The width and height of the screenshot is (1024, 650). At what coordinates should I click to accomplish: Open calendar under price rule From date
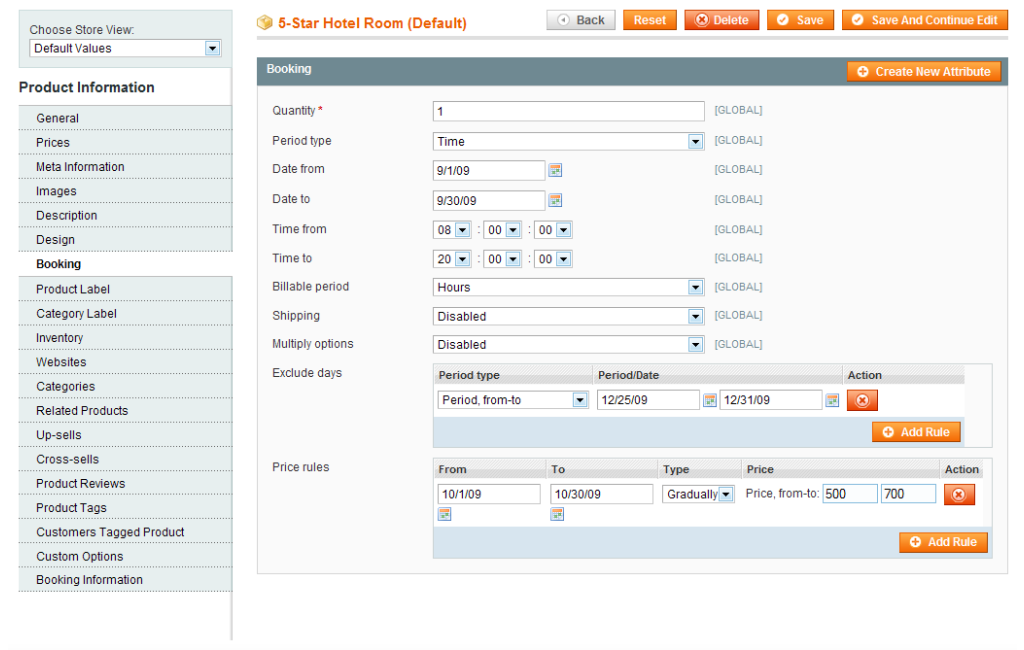(x=445, y=515)
